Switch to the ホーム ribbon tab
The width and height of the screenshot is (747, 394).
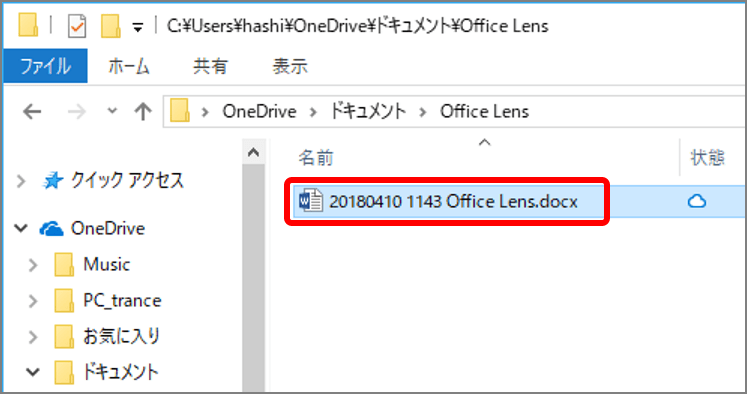click(129, 66)
